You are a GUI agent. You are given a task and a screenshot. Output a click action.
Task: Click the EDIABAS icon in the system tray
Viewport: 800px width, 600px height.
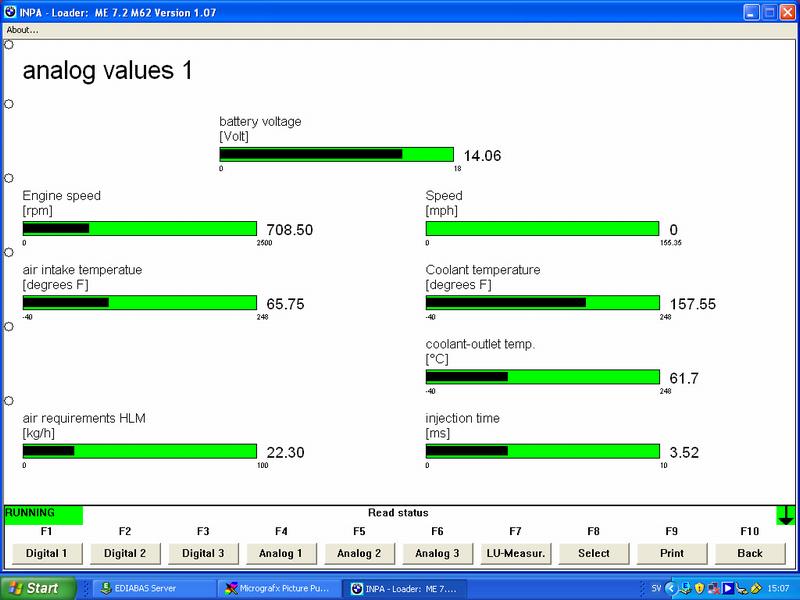[685, 587]
